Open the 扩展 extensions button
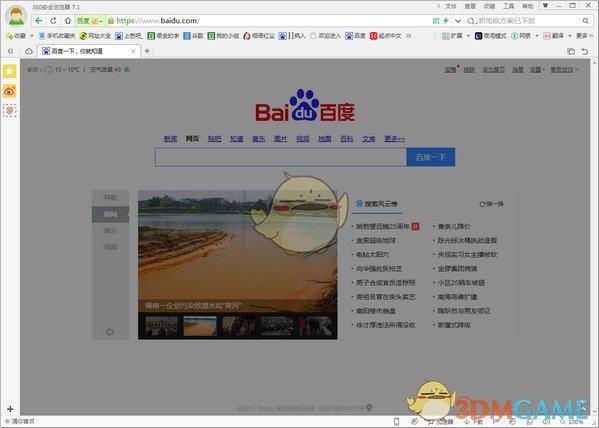Image resolution: width=599 pixels, height=428 pixels. click(x=452, y=36)
